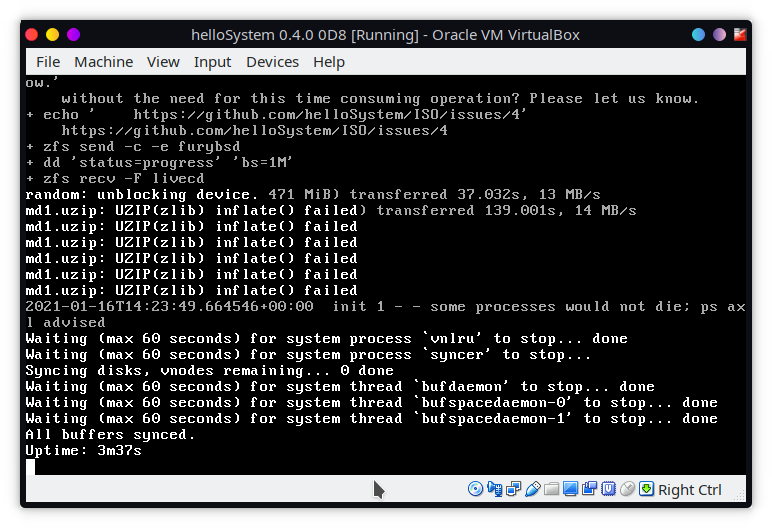The width and height of the screenshot is (772, 528).
Task: Click the 'All buffers synced.' line
Action: coord(110,434)
